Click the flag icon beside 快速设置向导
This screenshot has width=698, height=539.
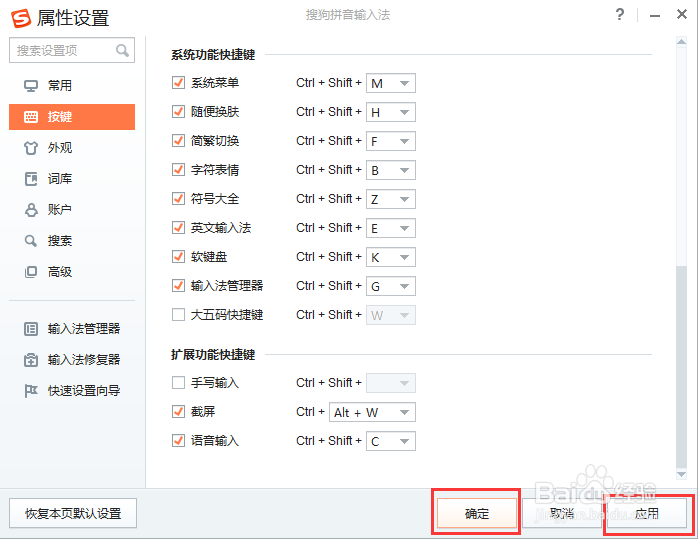tap(31, 391)
